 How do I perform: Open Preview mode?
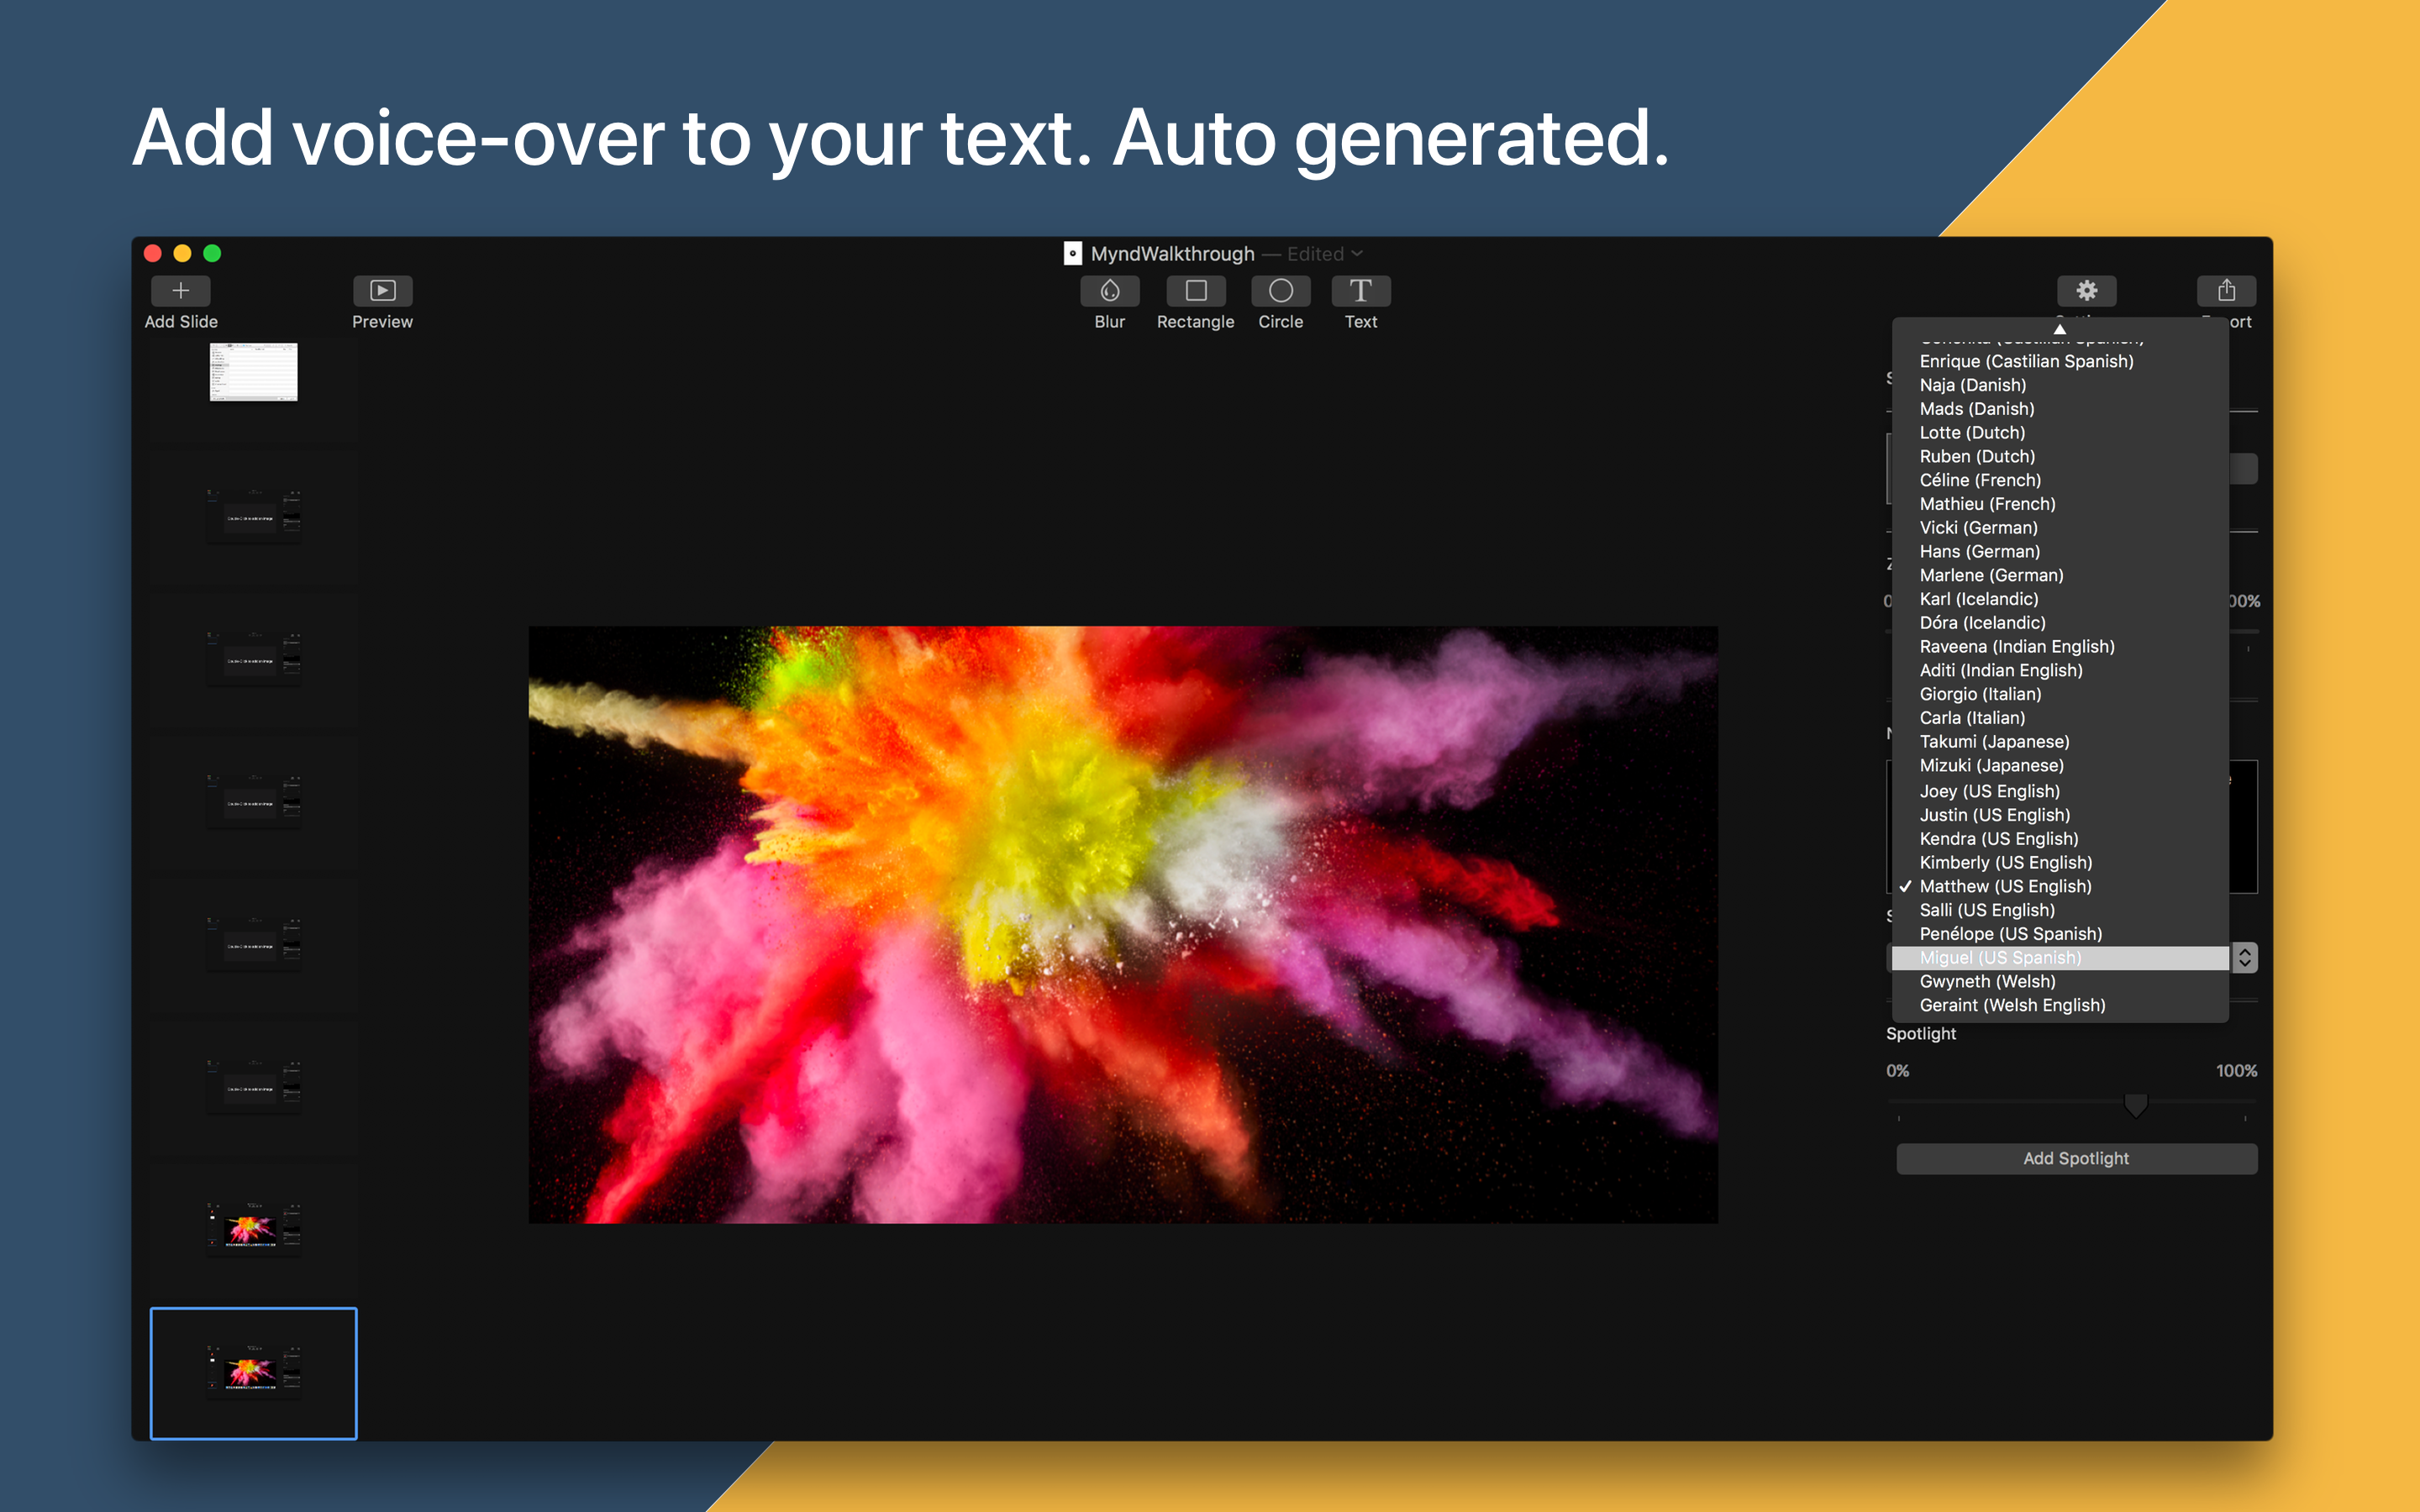point(382,291)
